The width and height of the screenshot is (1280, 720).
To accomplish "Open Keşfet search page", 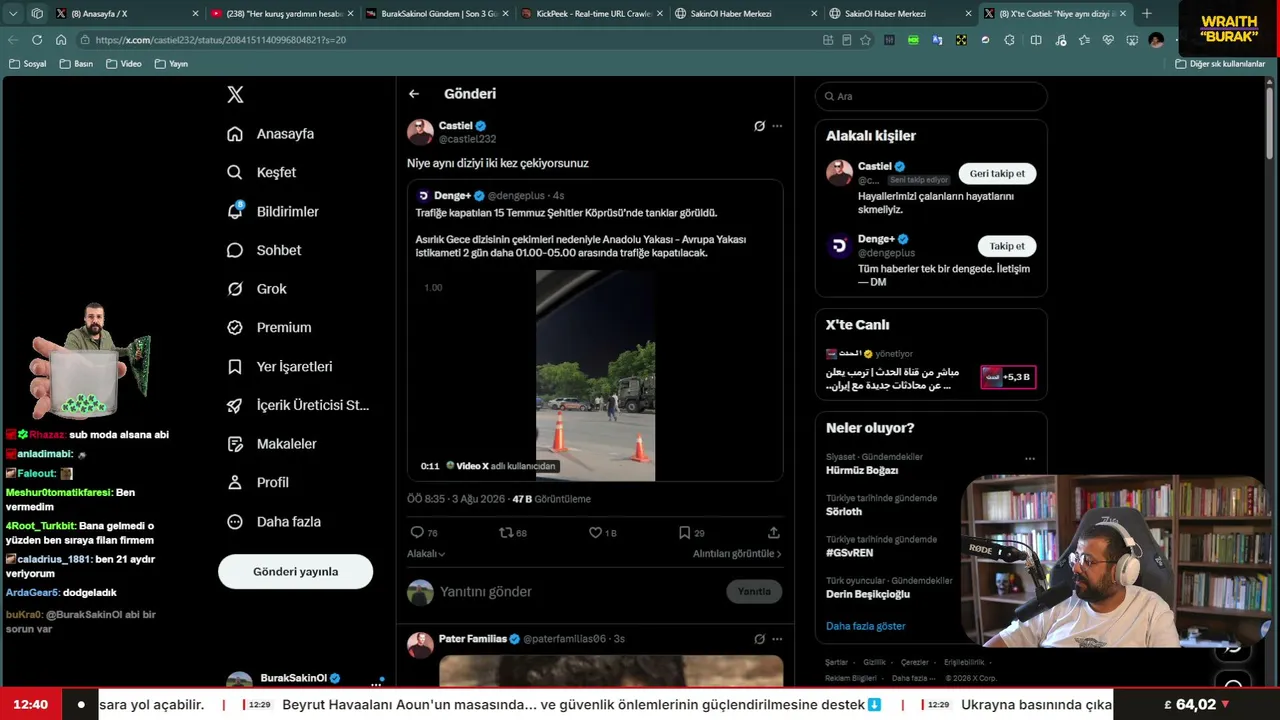I will point(262,172).
